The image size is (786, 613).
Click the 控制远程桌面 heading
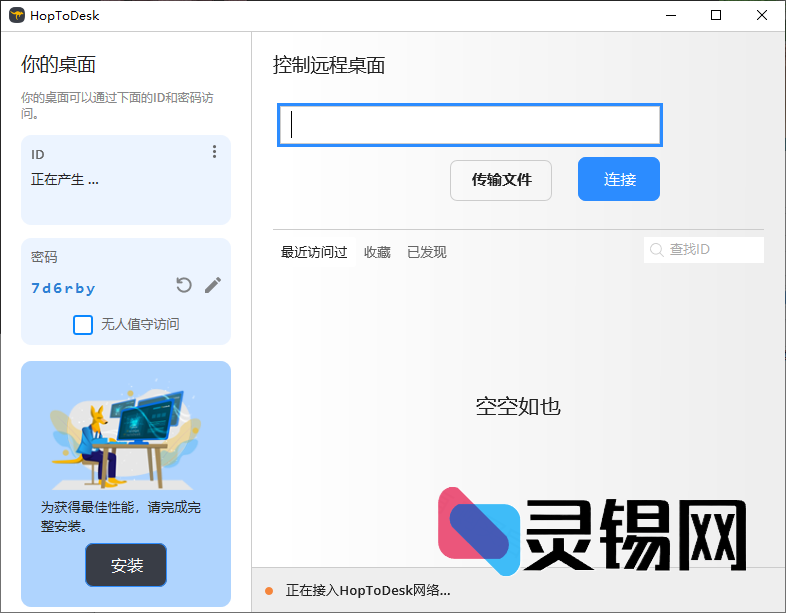pos(329,65)
